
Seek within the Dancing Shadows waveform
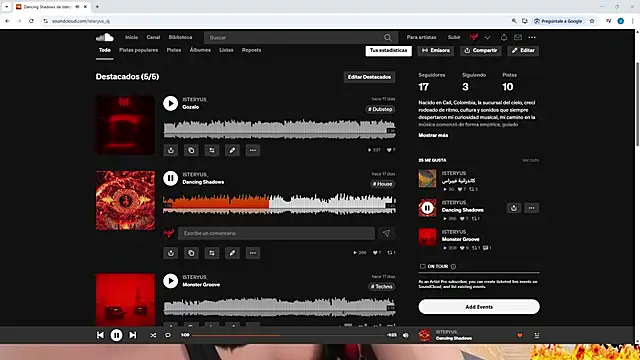[x=279, y=203]
